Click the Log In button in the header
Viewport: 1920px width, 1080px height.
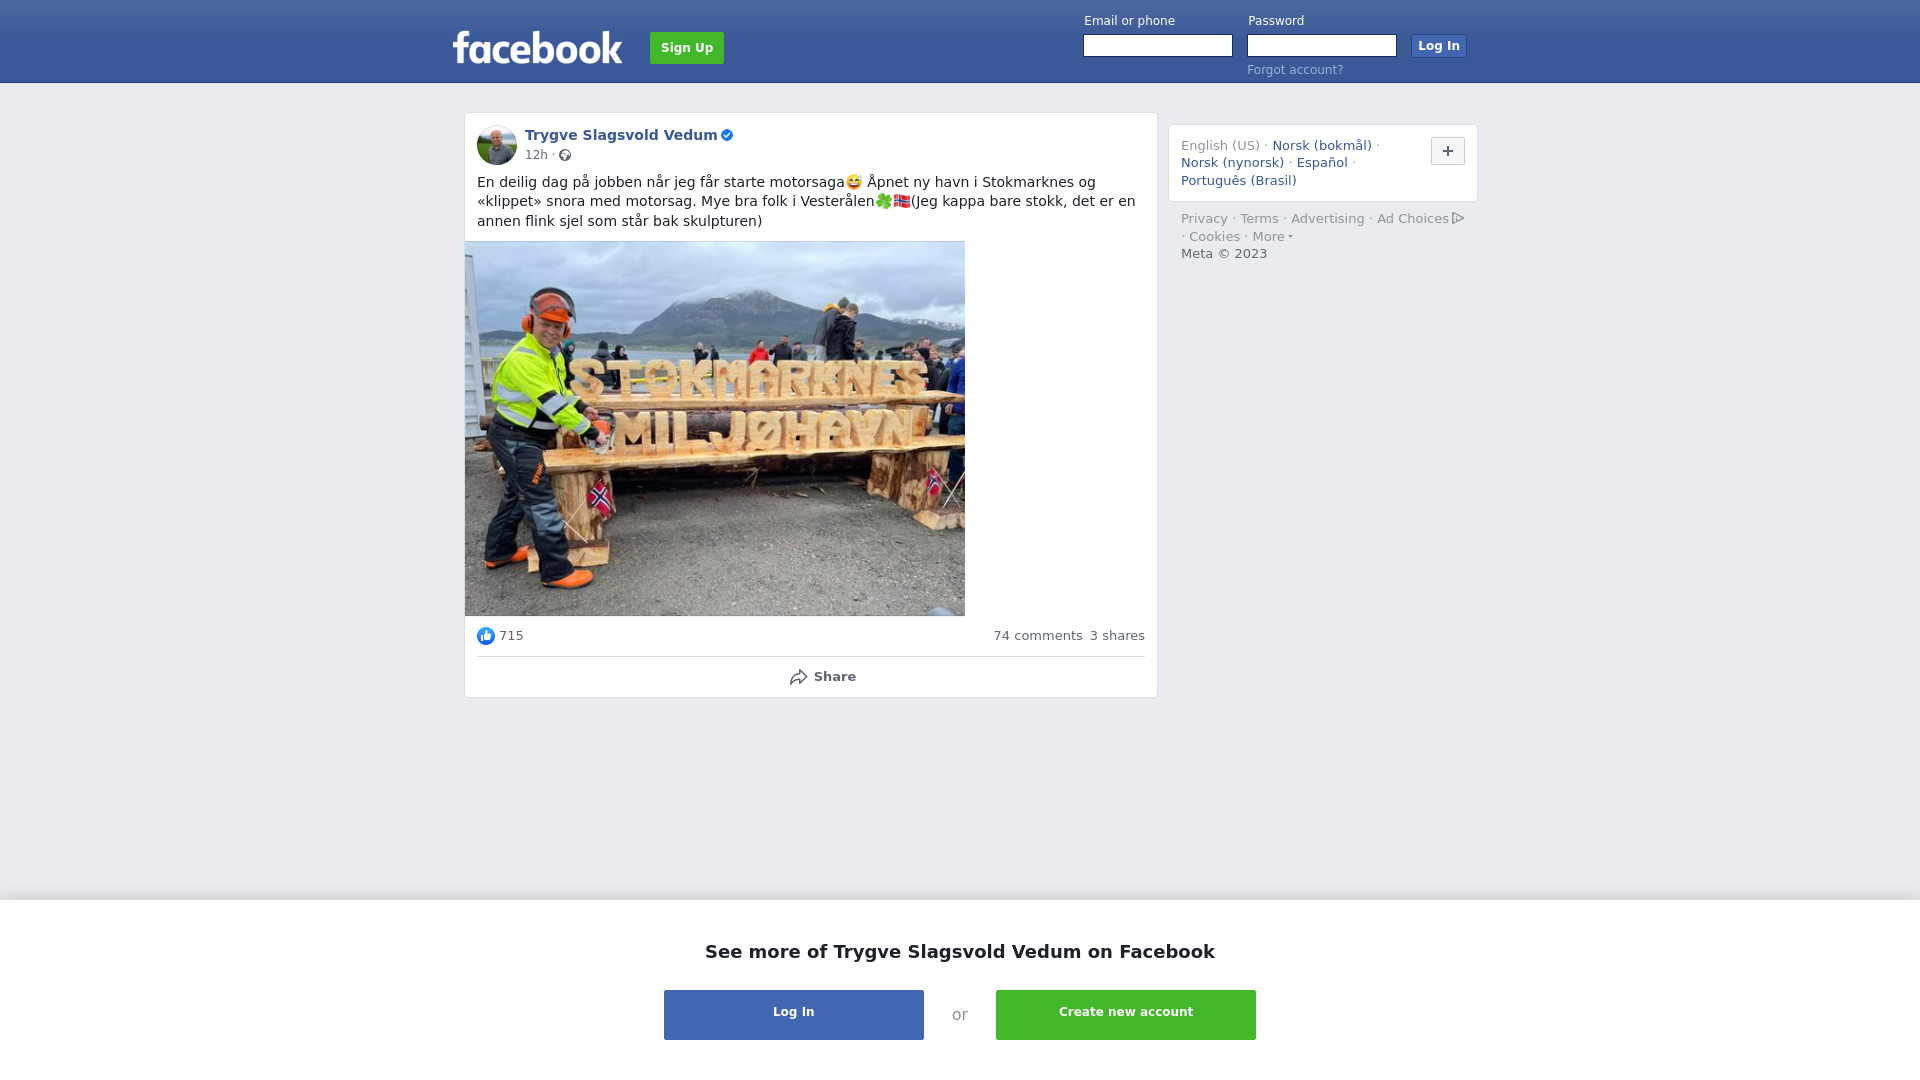[1439, 46]
